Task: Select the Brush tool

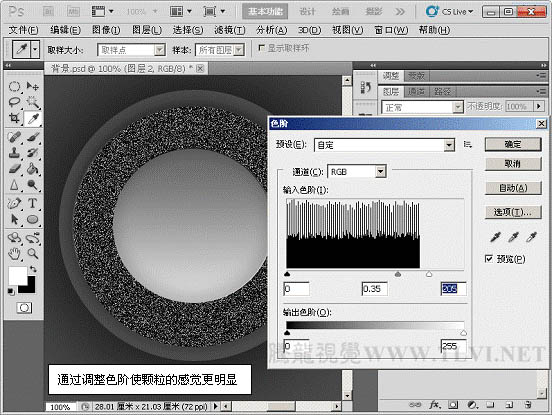Action: click(33, 137)
